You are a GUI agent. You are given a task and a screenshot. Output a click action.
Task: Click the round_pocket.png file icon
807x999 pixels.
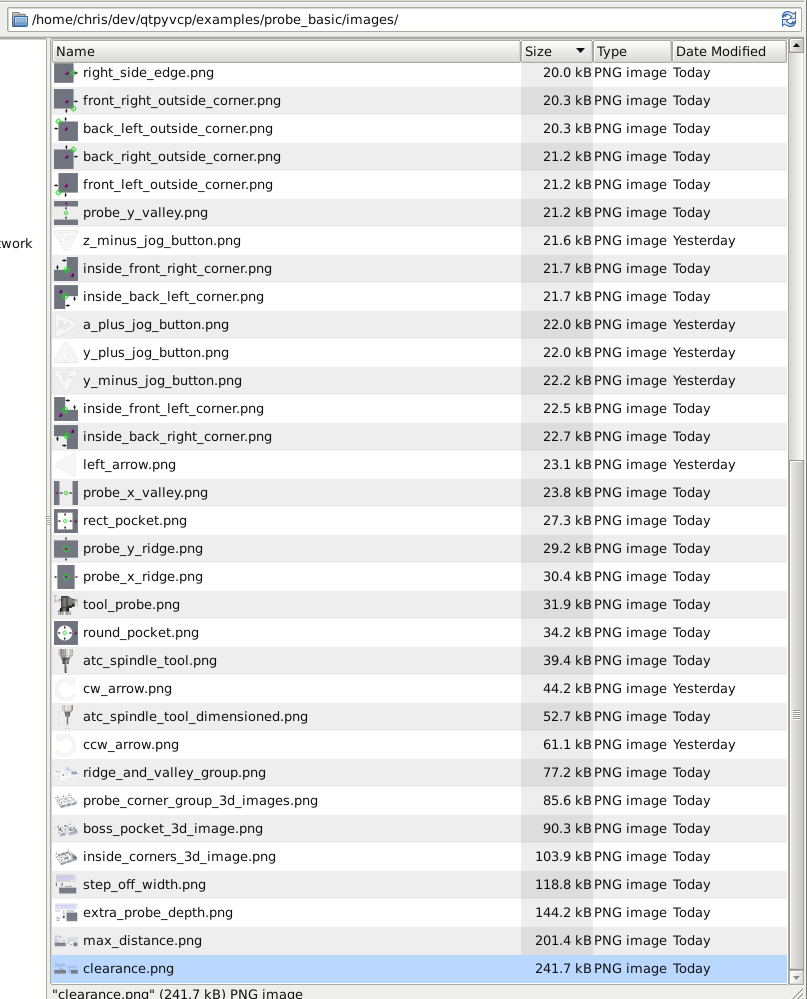click(x=66, y=633)
